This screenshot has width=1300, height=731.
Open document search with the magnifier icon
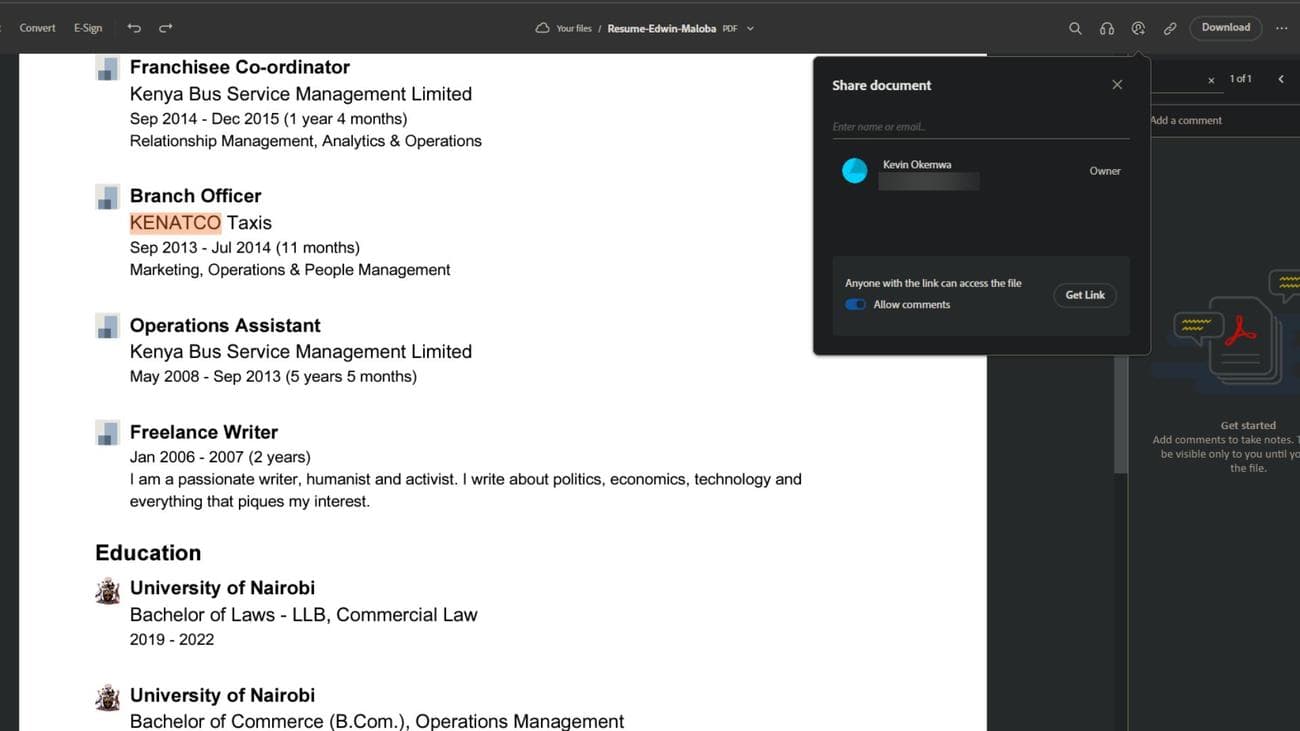pos(1075,27)
